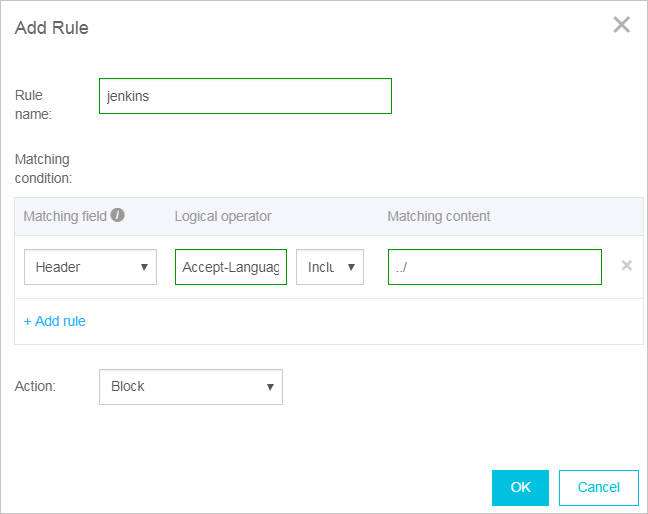
Task: Click the Add Rule dialog title
Action: point(52,28)
